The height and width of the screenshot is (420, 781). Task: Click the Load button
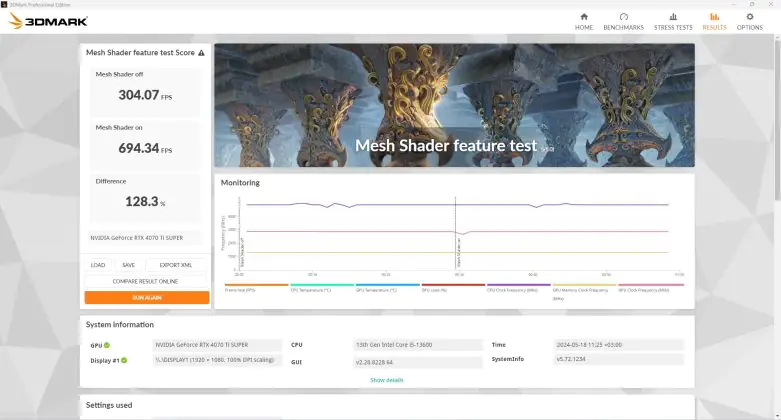[x=98, y=265]
